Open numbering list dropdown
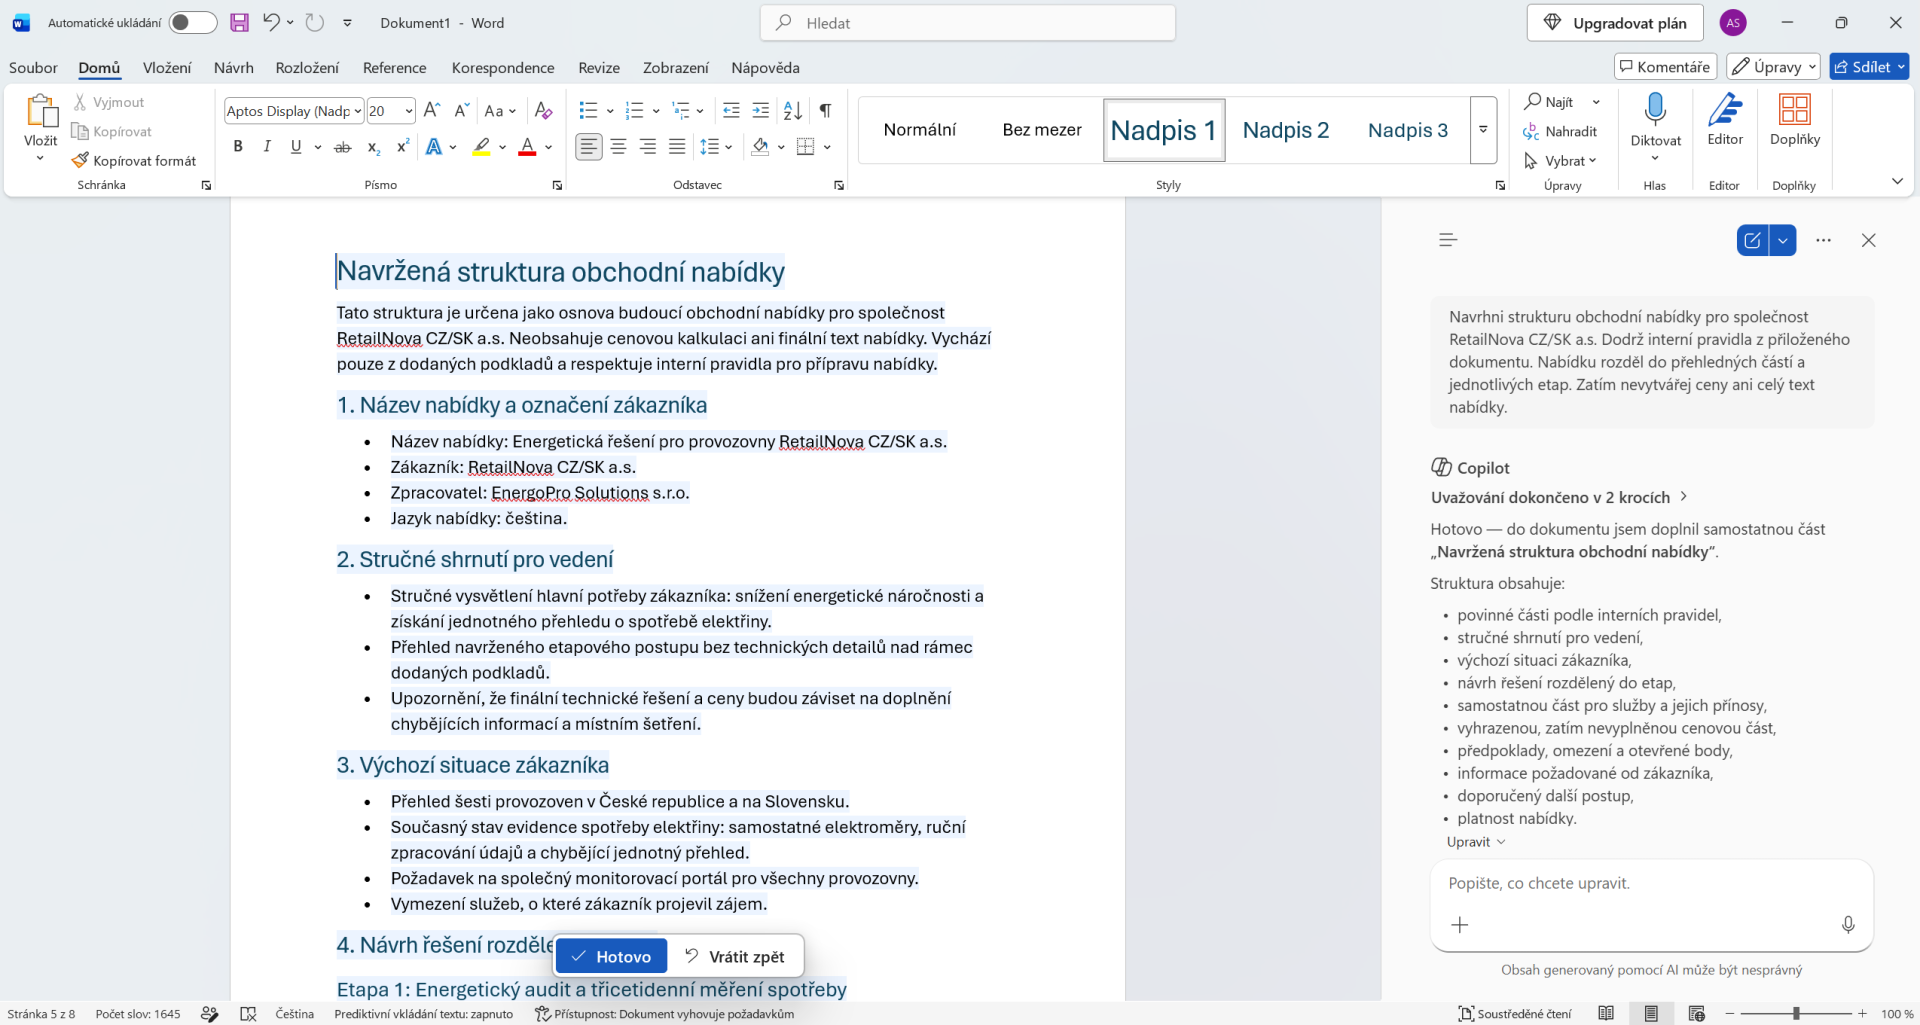 click(656, 111)
